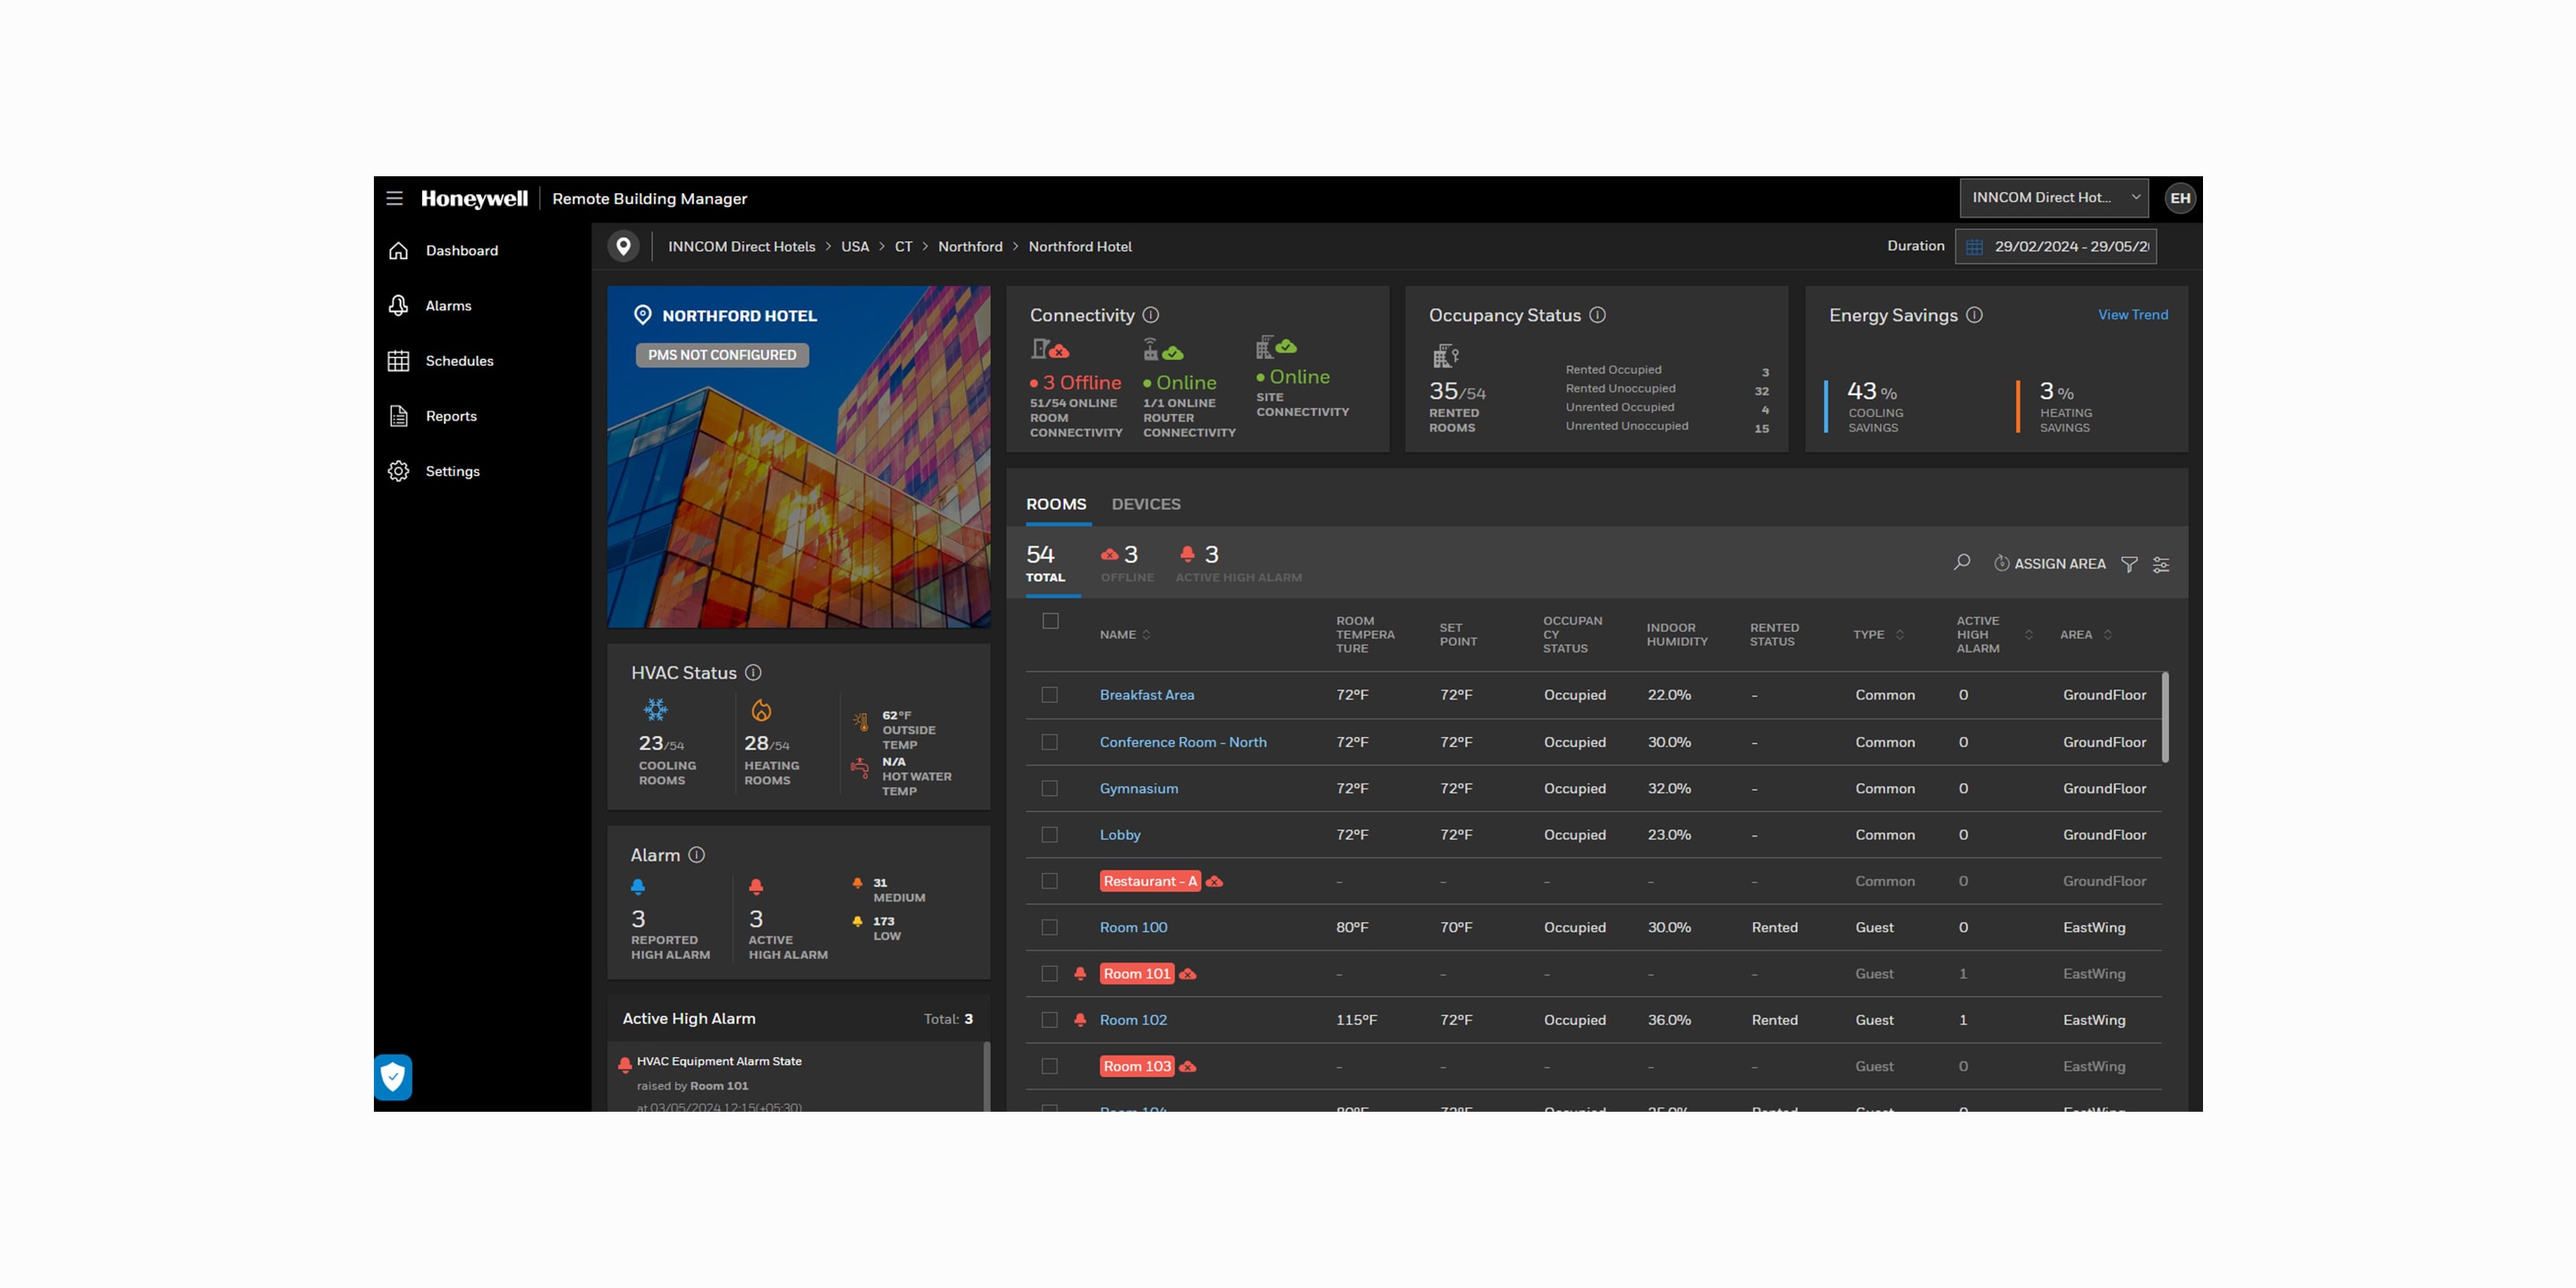2576x1288 pixels.
Task: Open Dashboard from the sidebar menu
Action: pyautogui.click(x=462, y=250)
